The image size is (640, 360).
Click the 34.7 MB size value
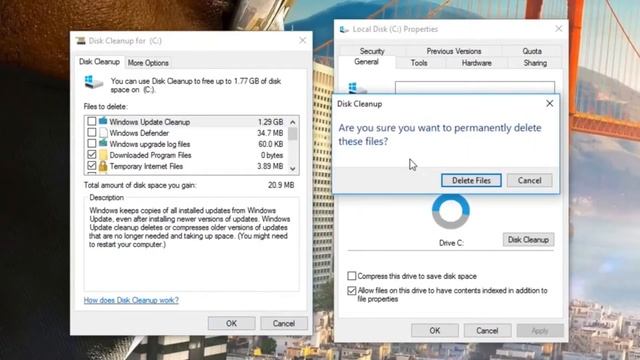pos(270,133)
